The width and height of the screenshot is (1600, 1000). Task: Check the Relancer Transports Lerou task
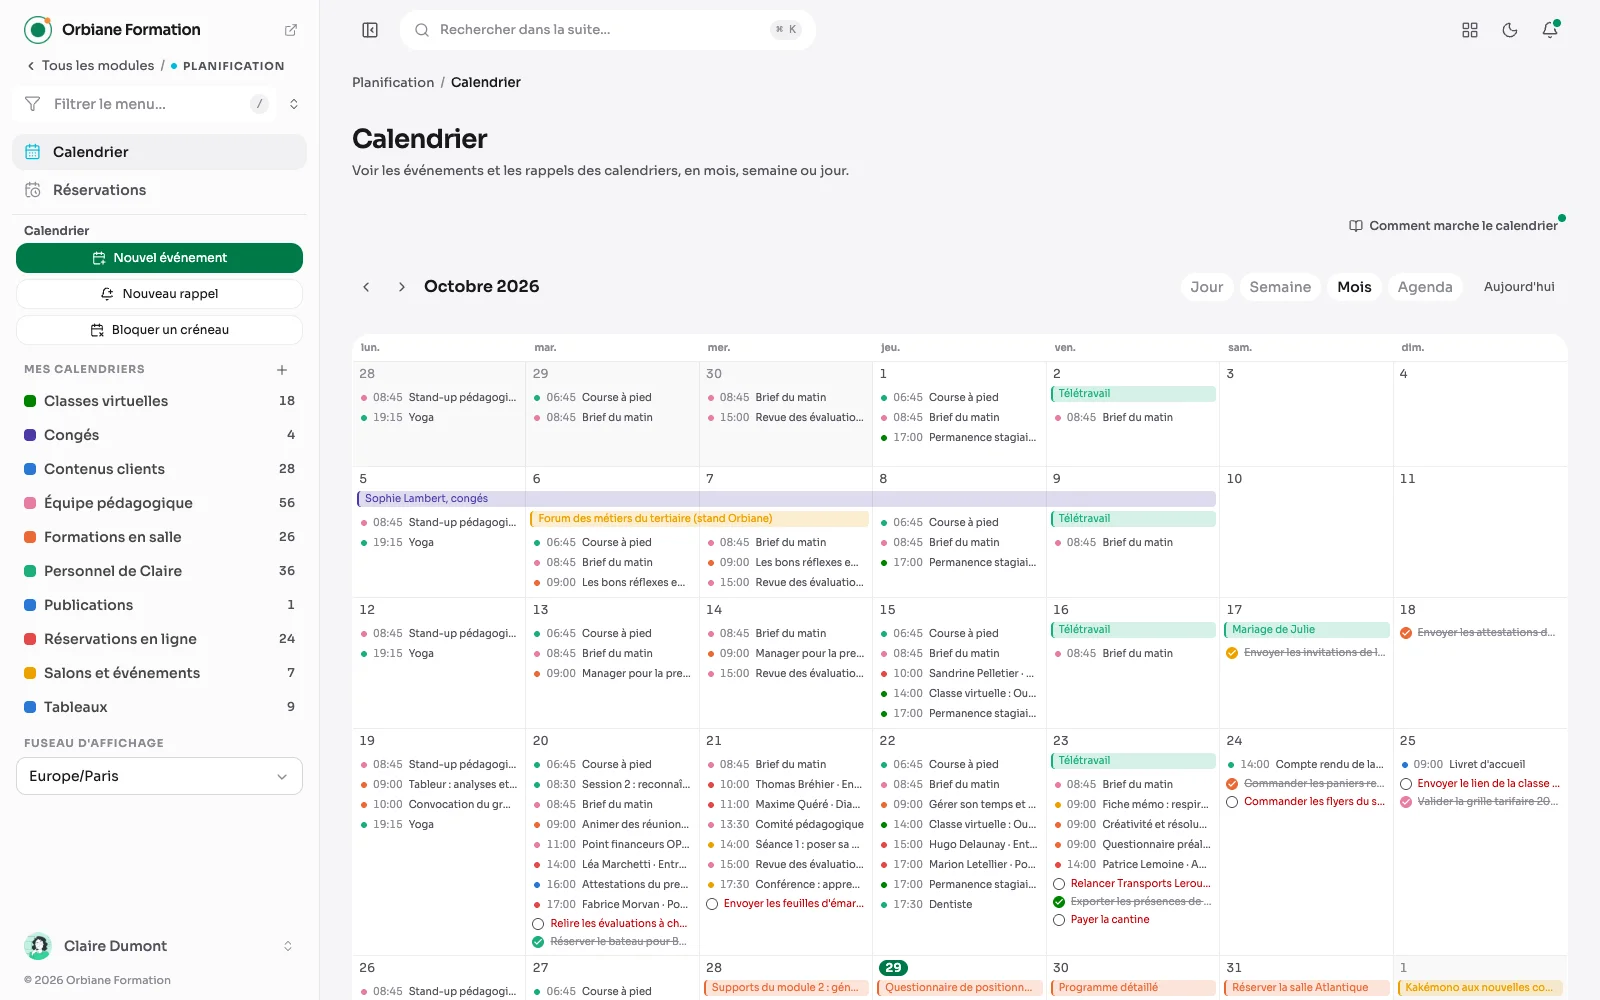1059,884
